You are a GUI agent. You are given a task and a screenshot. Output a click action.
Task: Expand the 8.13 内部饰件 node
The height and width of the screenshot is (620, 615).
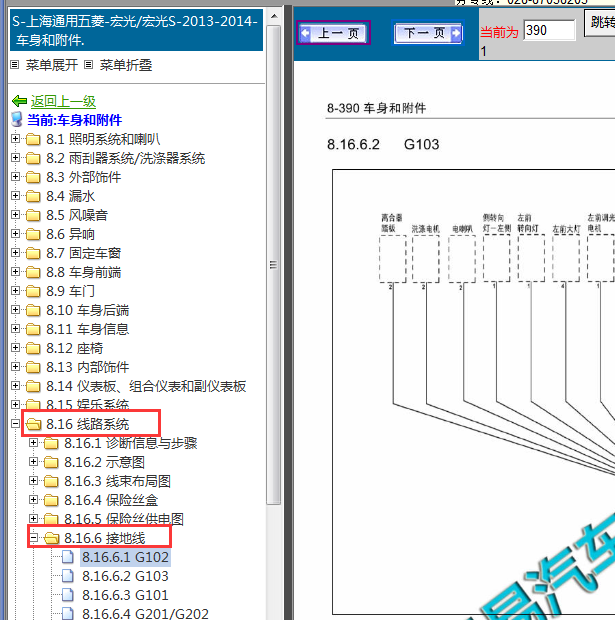pyautogui.click(x=15, y=367)
